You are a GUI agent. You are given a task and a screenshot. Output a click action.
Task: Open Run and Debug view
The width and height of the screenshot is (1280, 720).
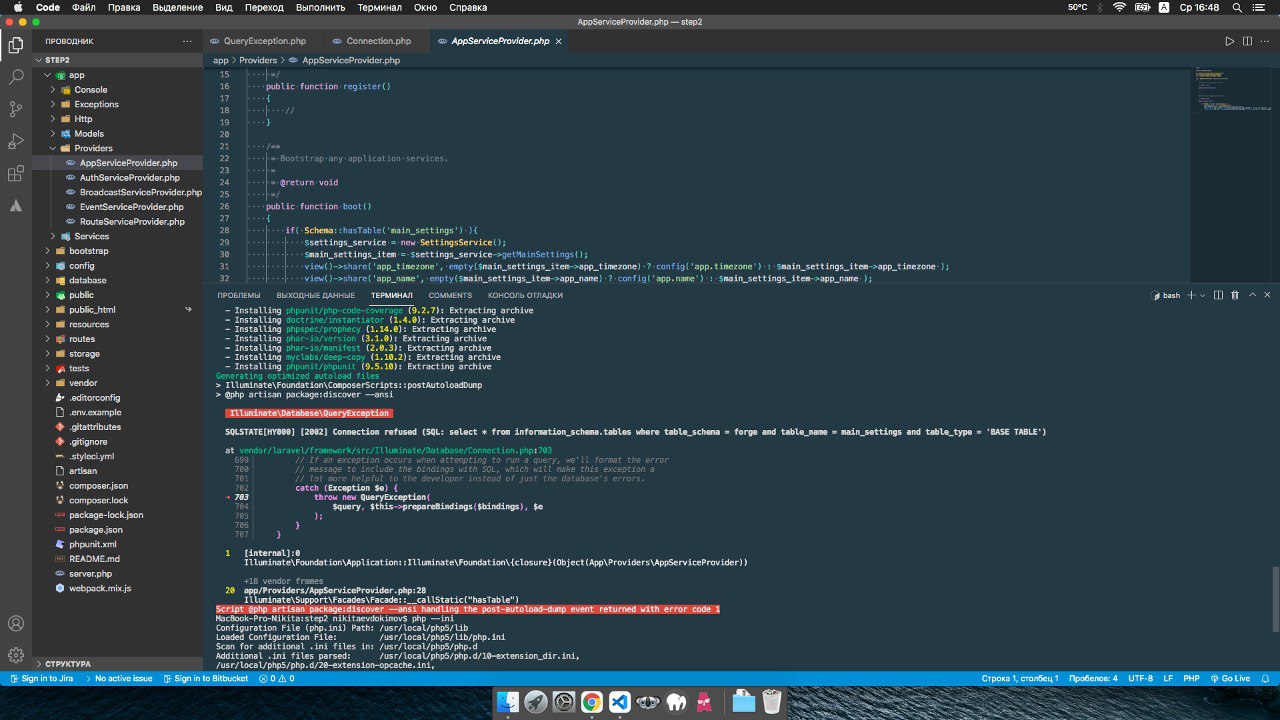tap(16, 141)
